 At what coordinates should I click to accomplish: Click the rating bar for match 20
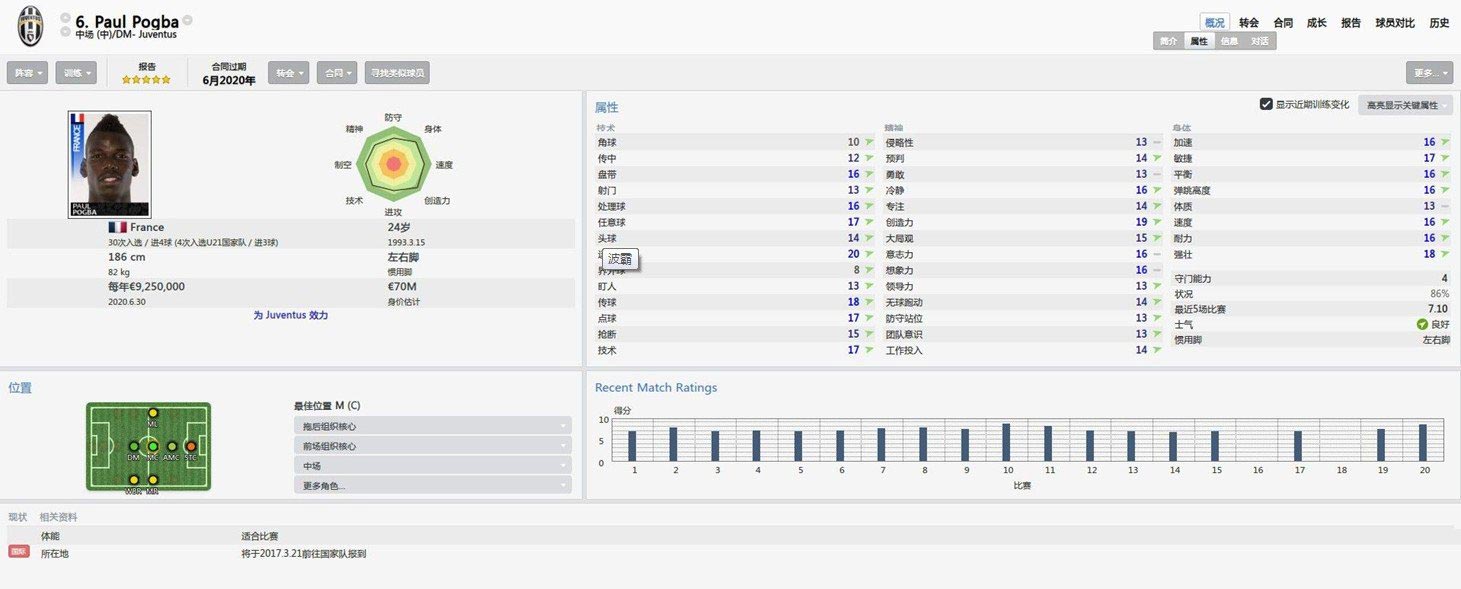tap(1422, 442)
